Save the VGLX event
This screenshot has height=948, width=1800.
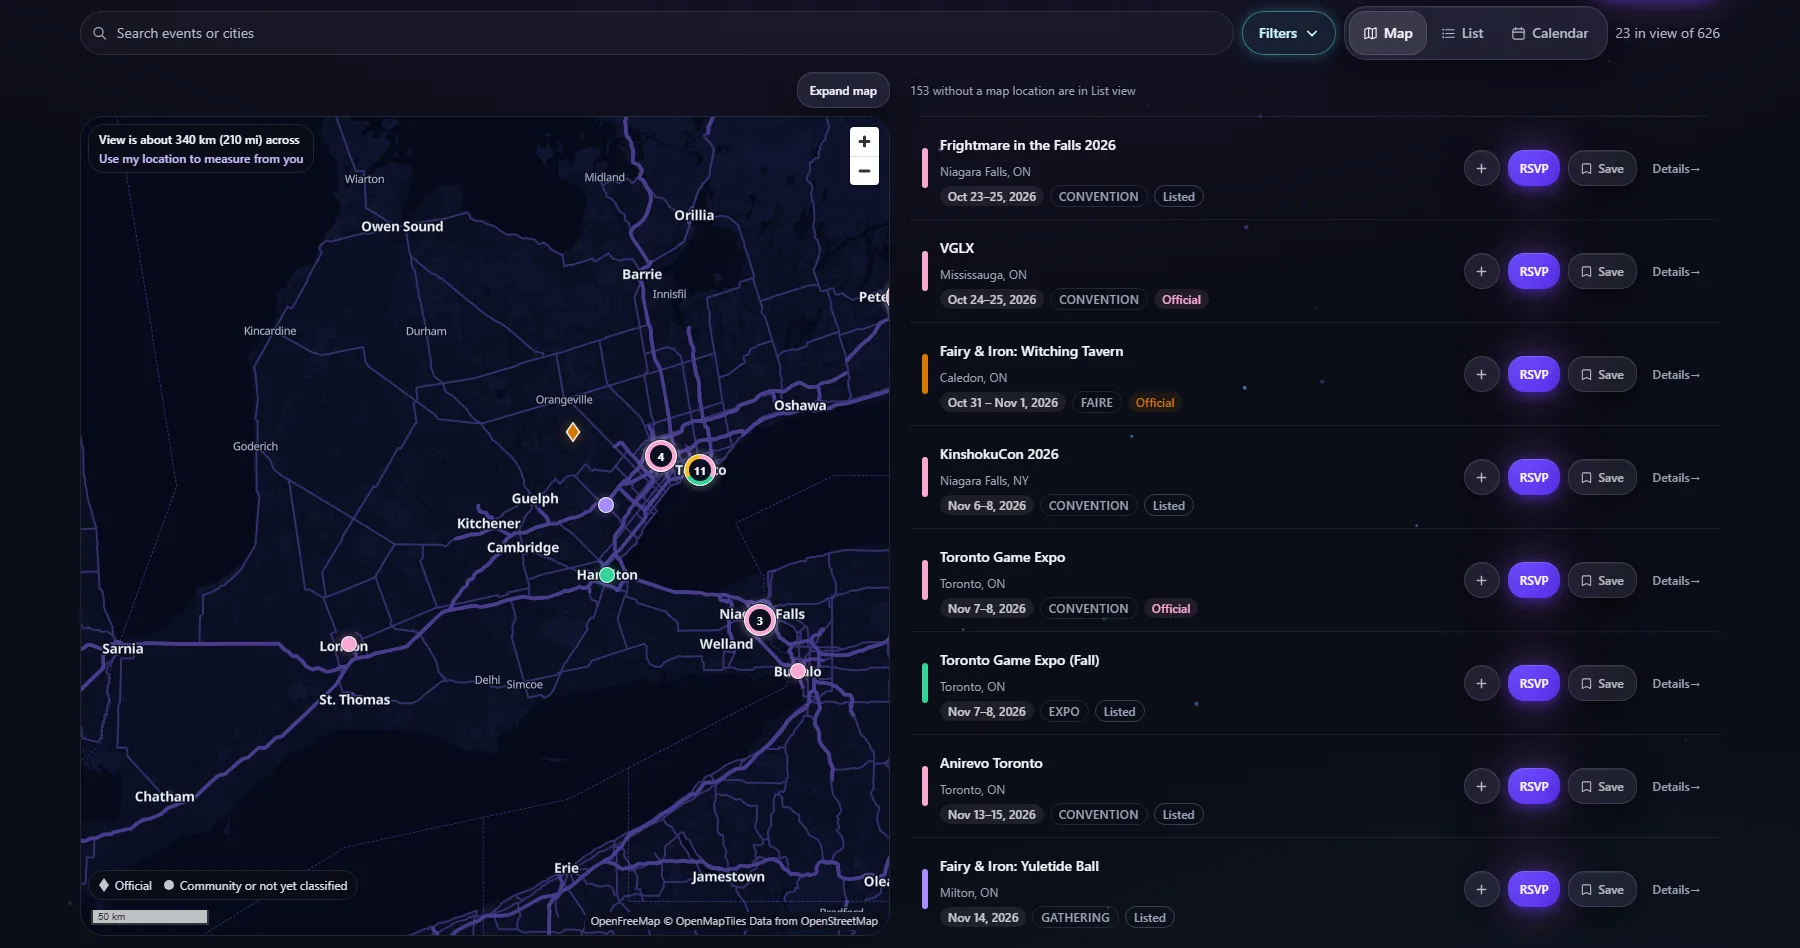click(x=1602, y=272)
